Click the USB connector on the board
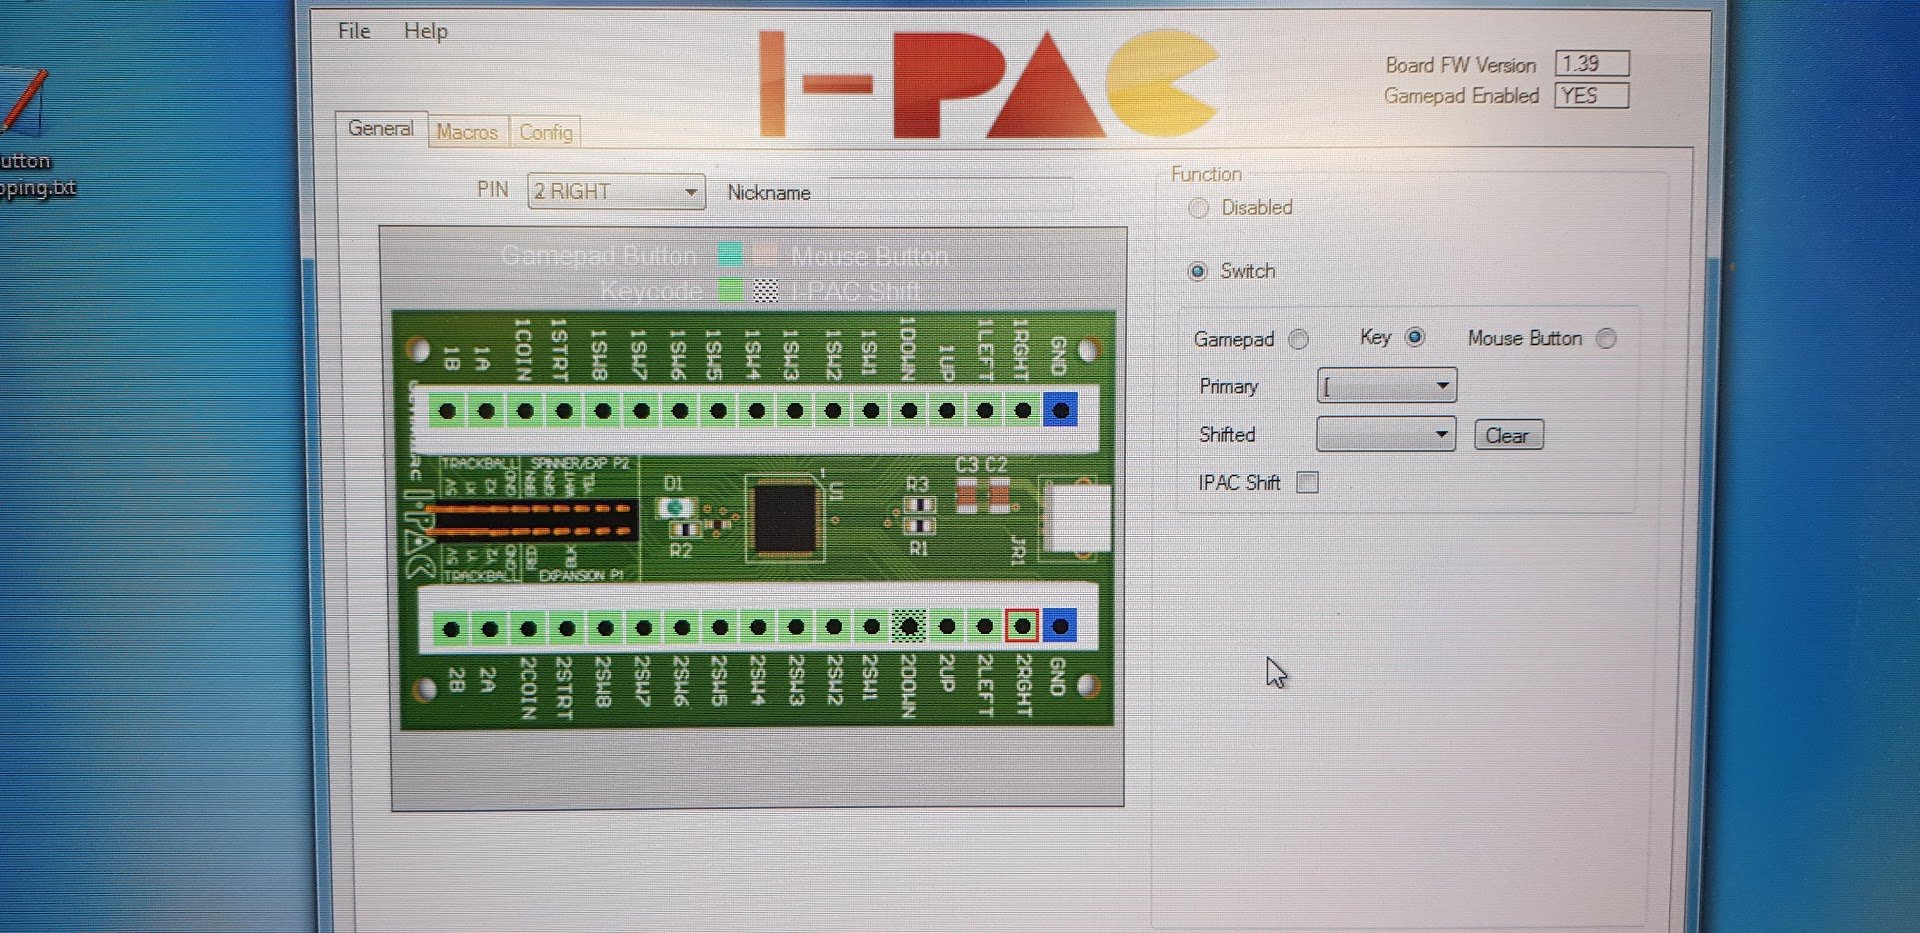Image resolution: width=1920 pixels, height=933 pixels. (1076, 518)
